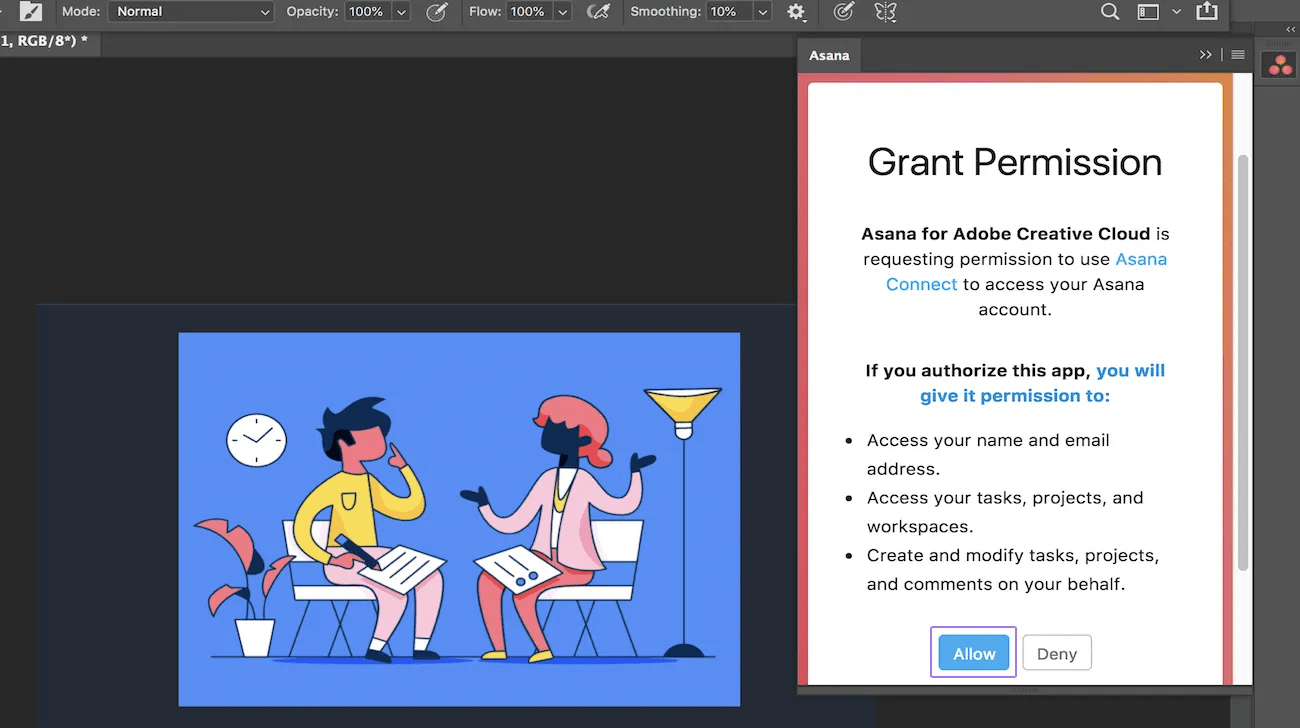The height and width of the screenshot is (728, 1300).
Task: Collapse the right panel dock with double arrows
Action: pos(1290,29)
